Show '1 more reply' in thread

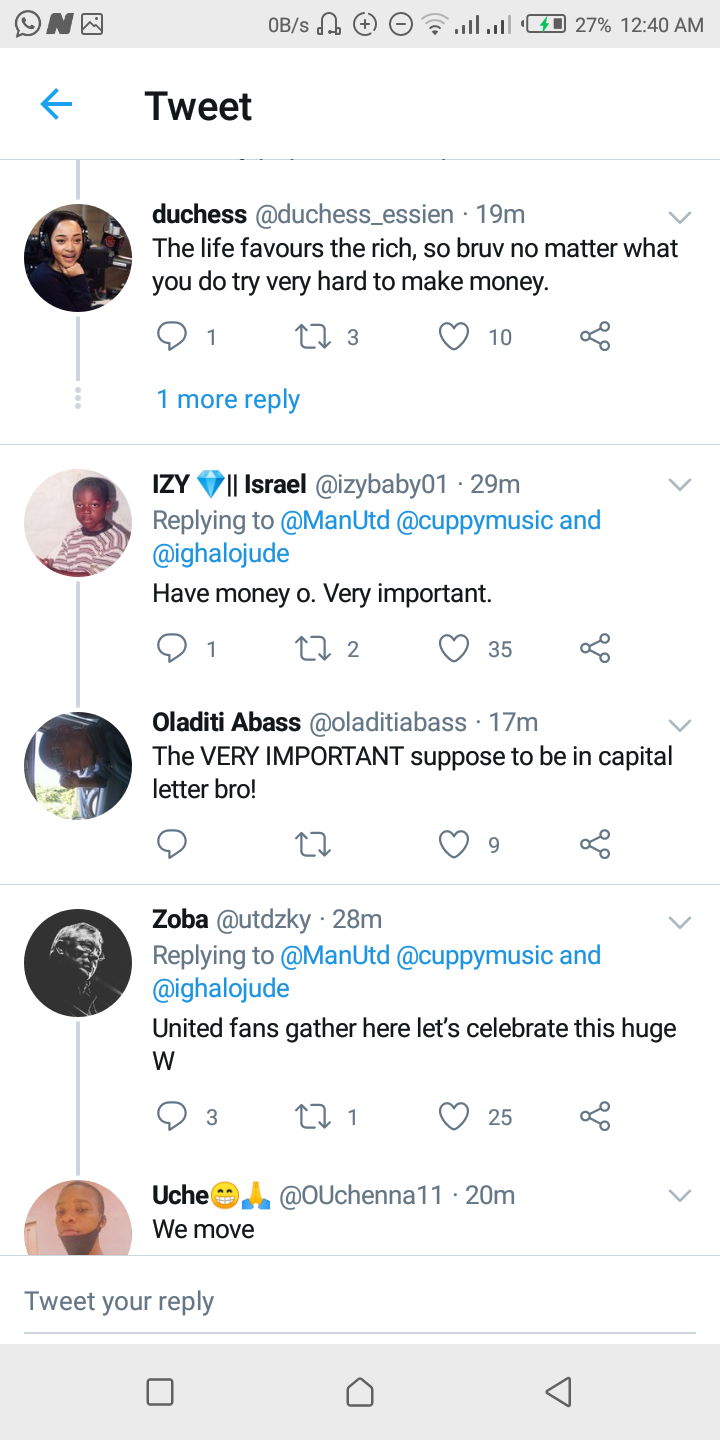tap(228, 400)
